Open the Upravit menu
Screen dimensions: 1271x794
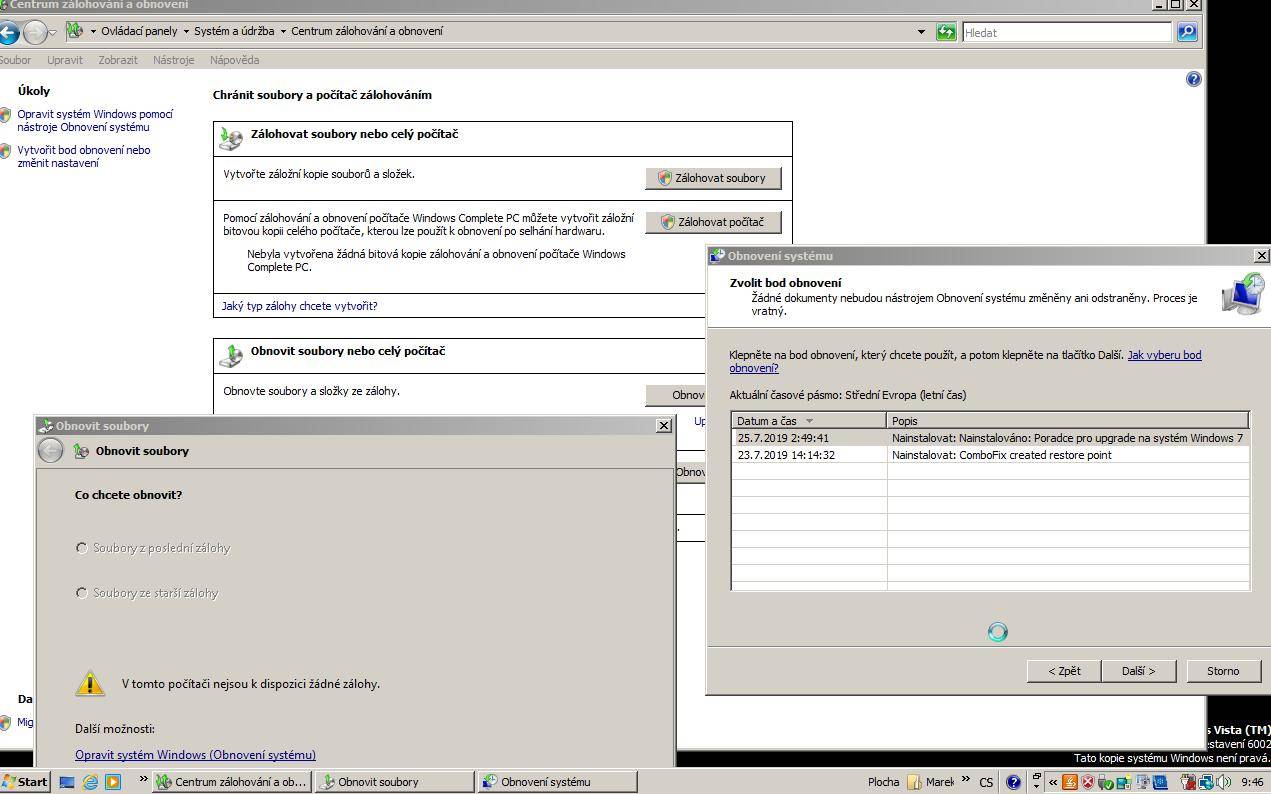(65, 60)
